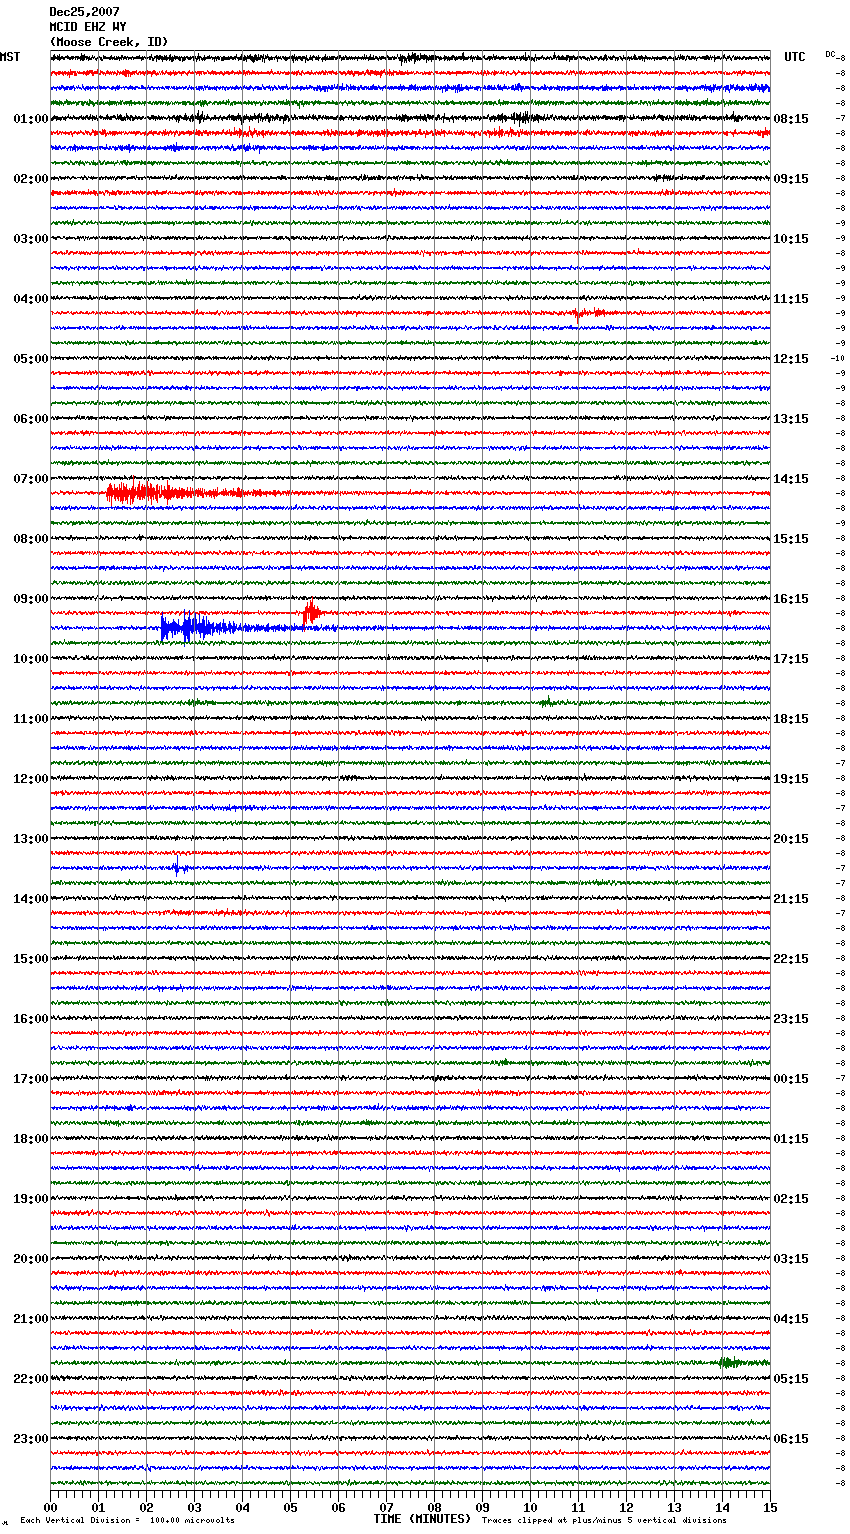Click the UTC time zone header

pos(795,57)
